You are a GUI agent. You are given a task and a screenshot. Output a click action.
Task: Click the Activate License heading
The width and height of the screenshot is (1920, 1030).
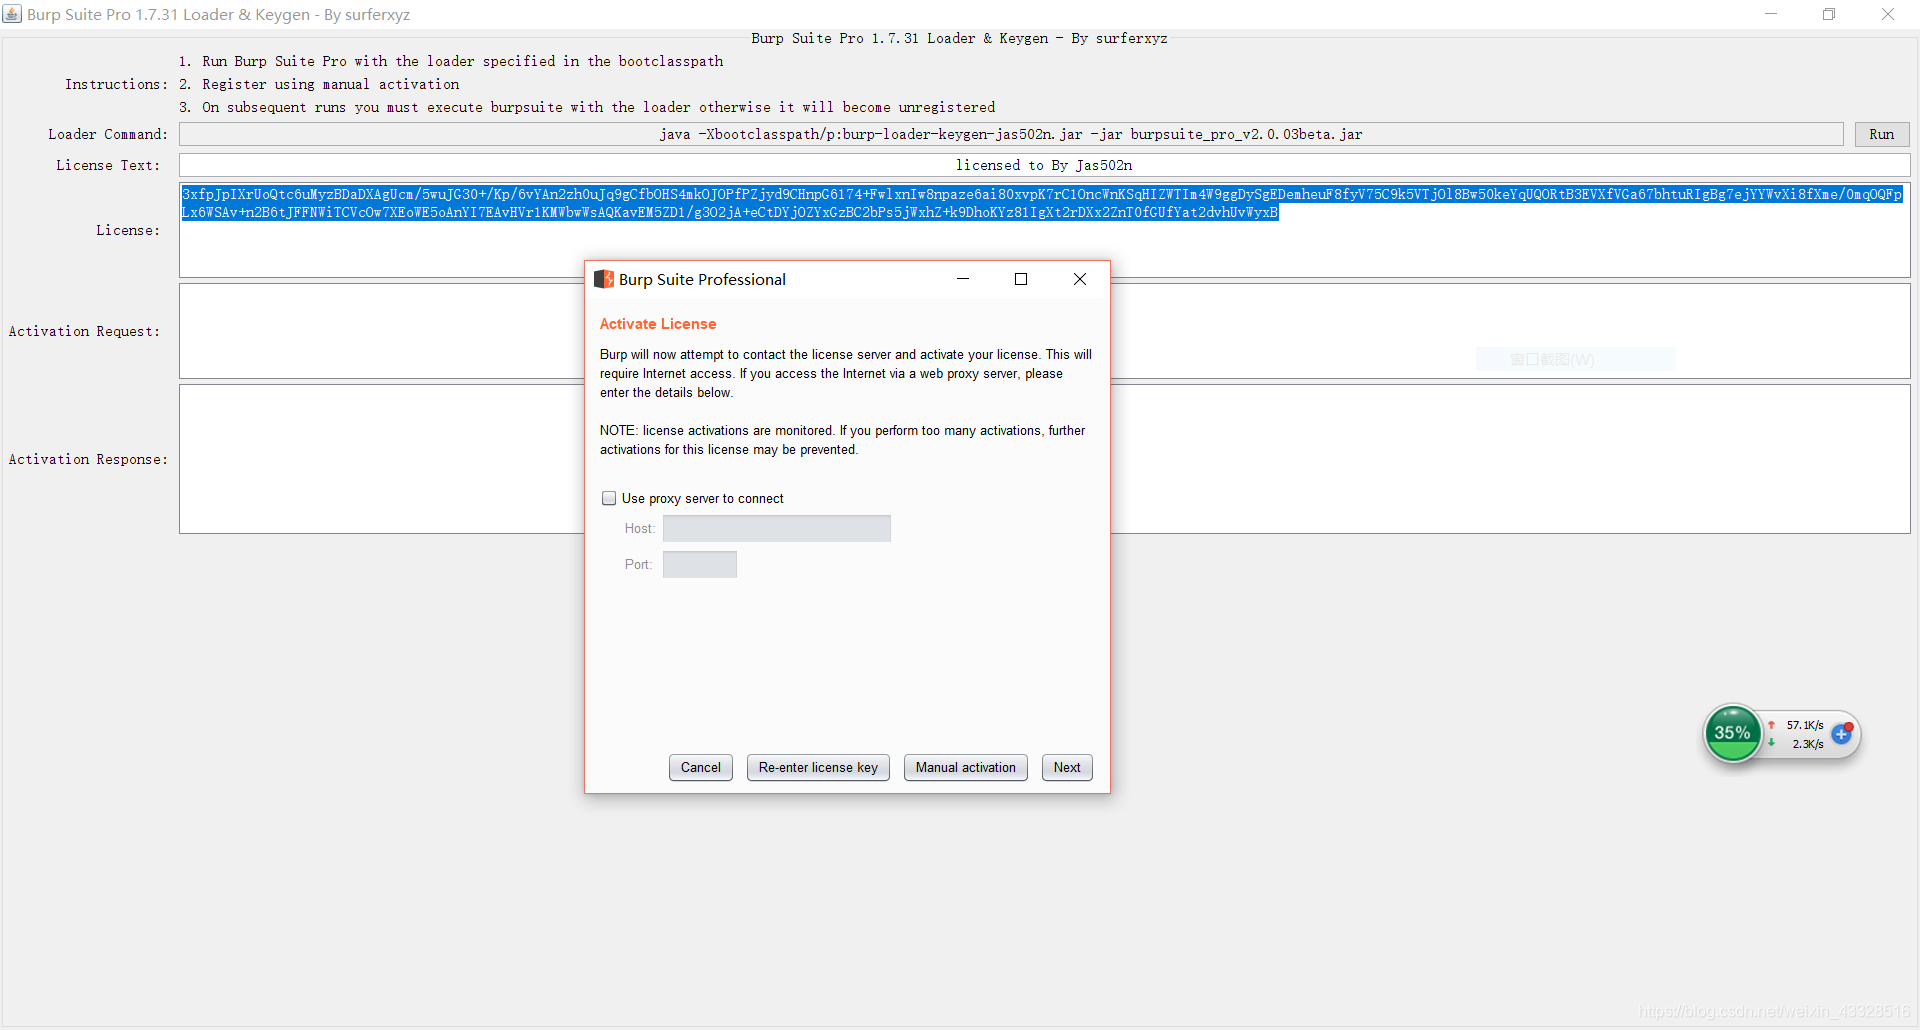(x=658, y=324)
